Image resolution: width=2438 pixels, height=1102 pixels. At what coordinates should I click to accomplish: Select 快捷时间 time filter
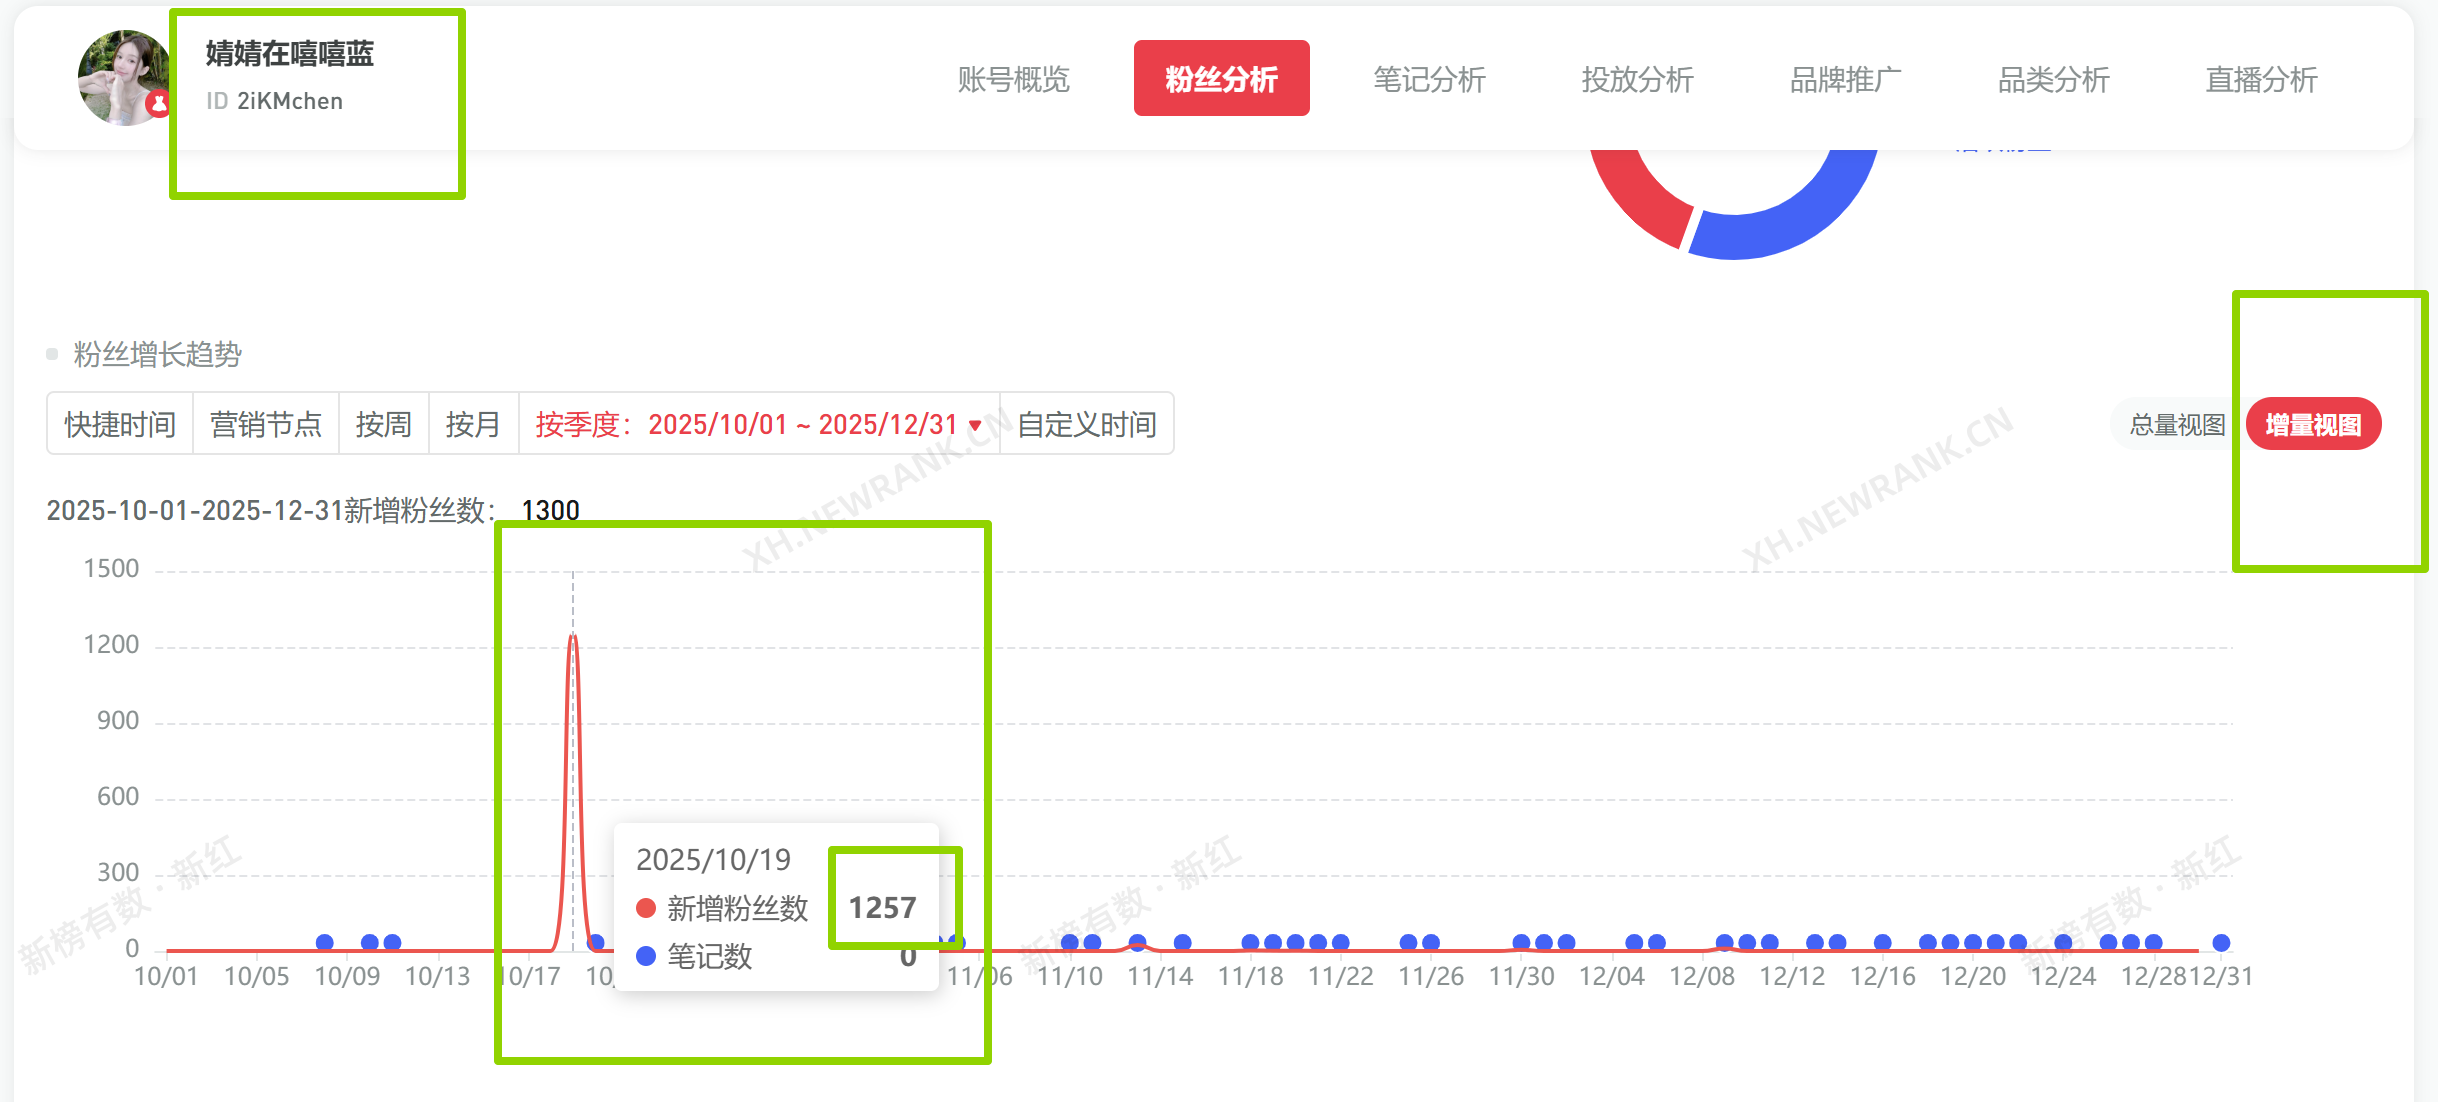pyautogui.click(x=120, y=424)
